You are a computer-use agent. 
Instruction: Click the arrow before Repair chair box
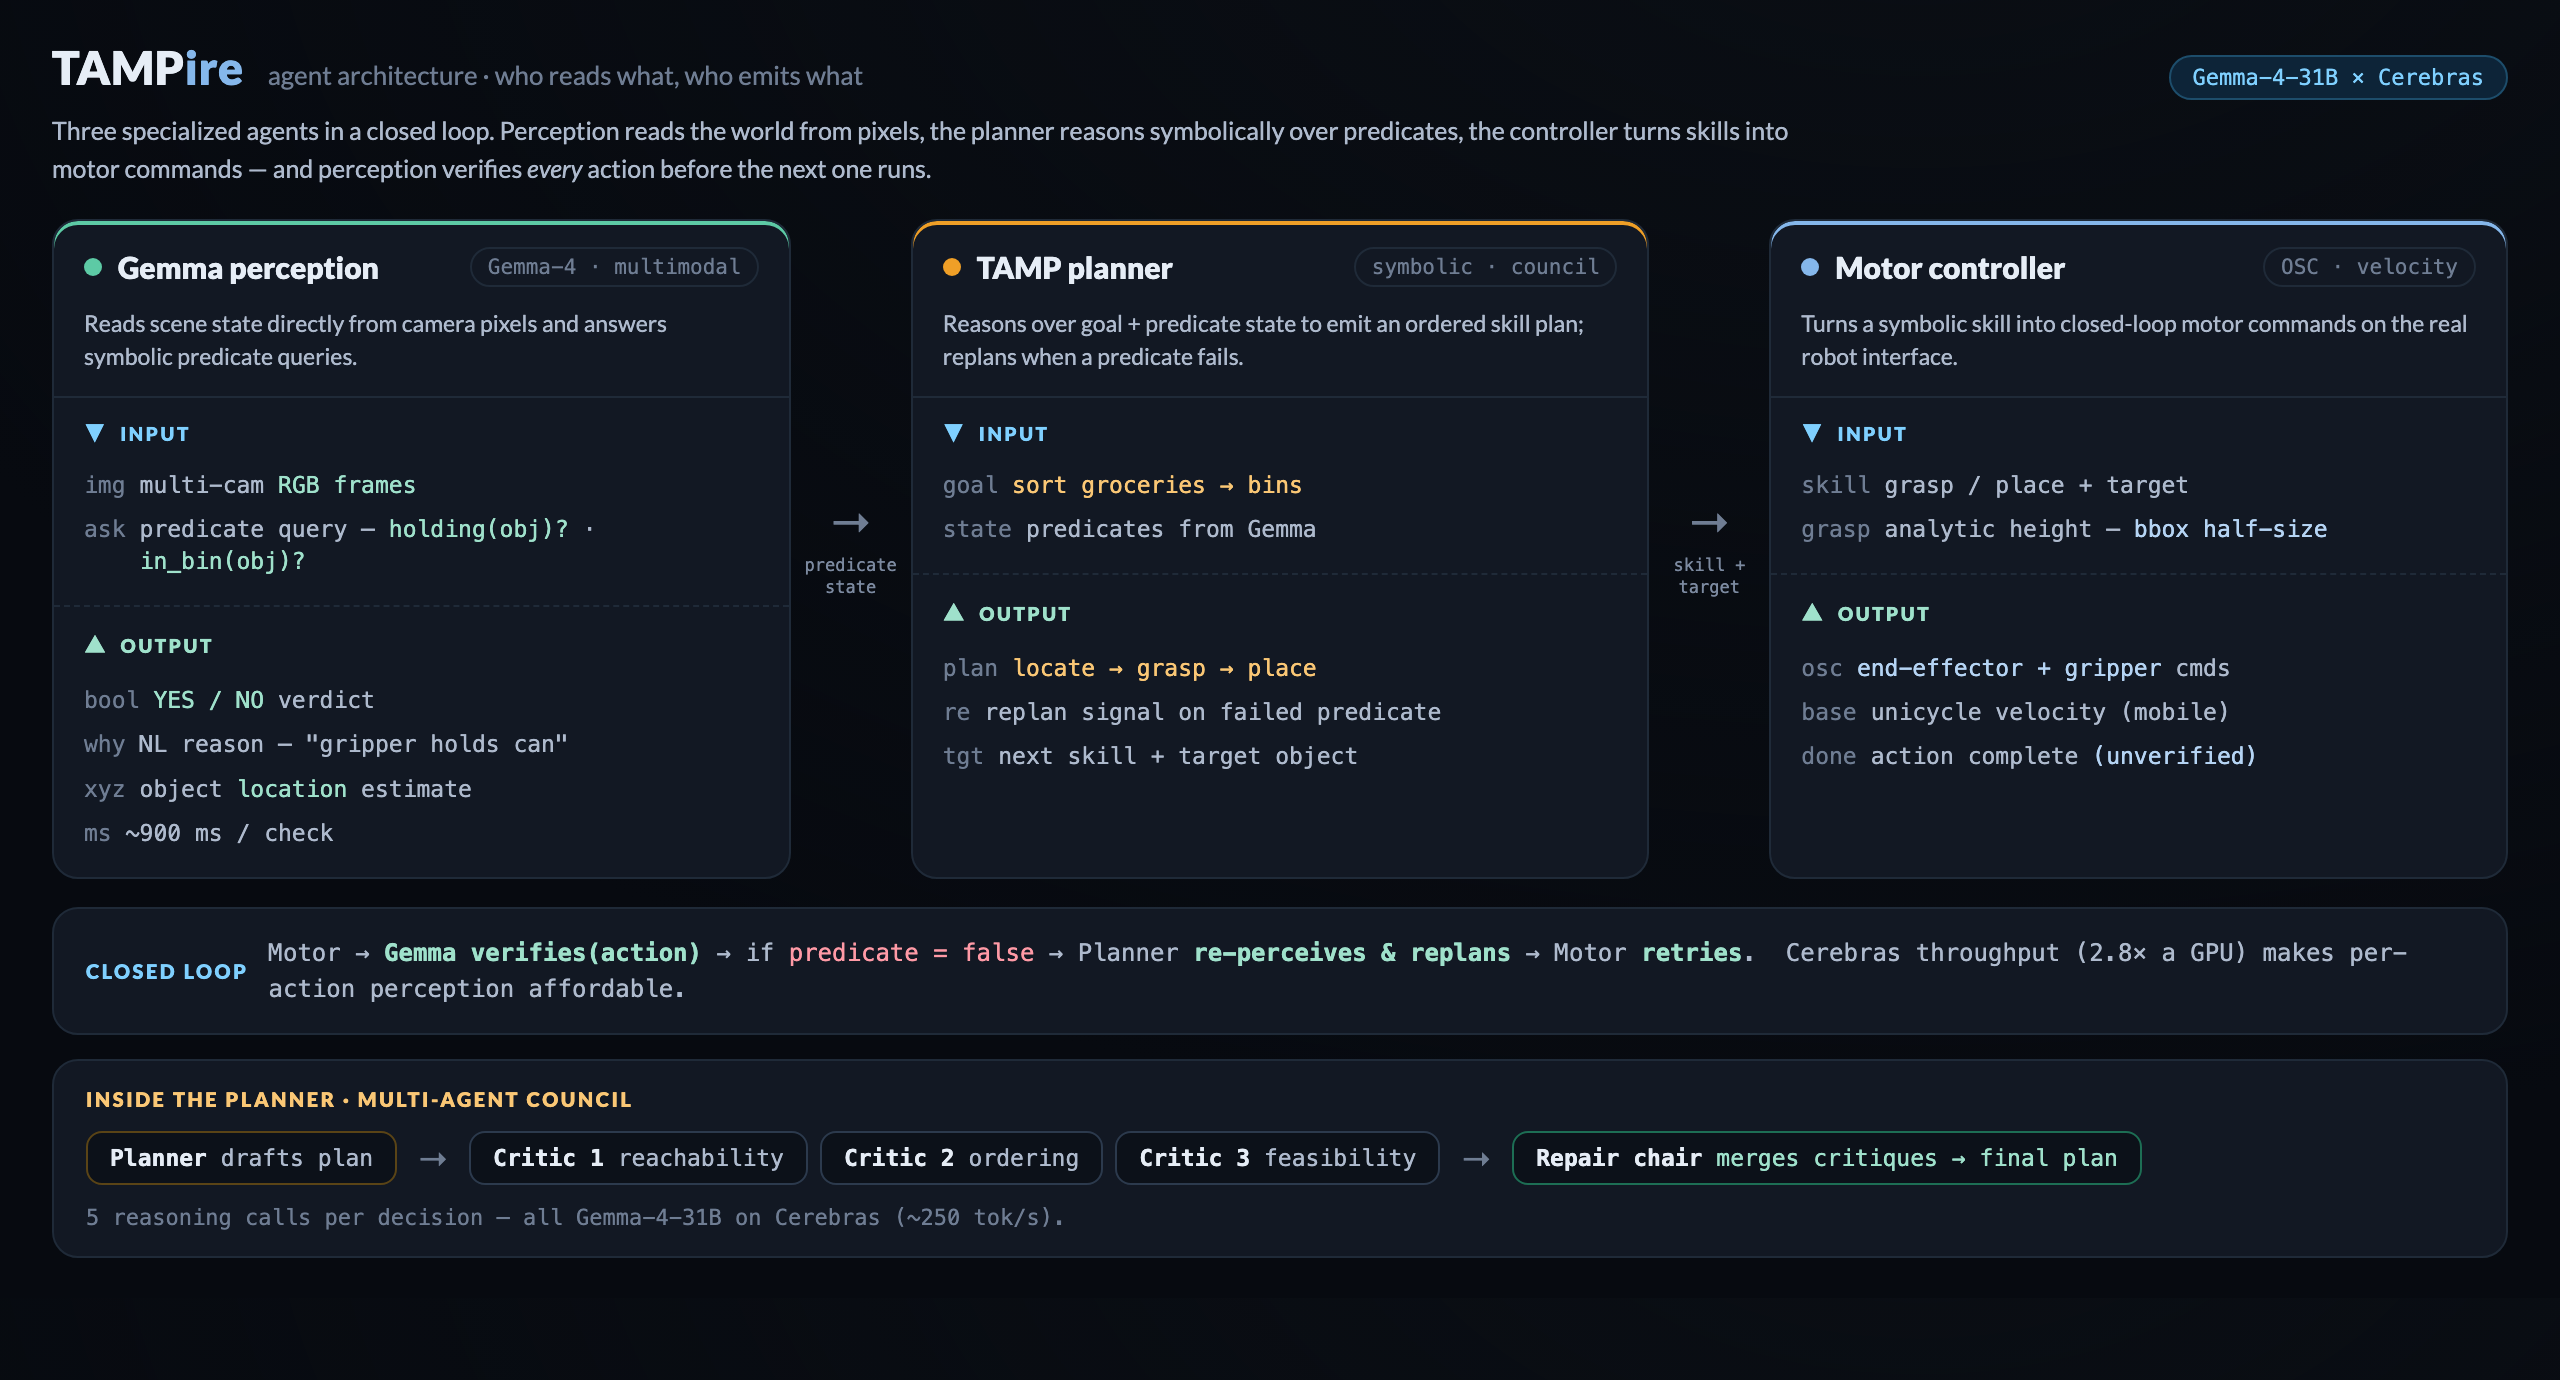(1476, 1159)
